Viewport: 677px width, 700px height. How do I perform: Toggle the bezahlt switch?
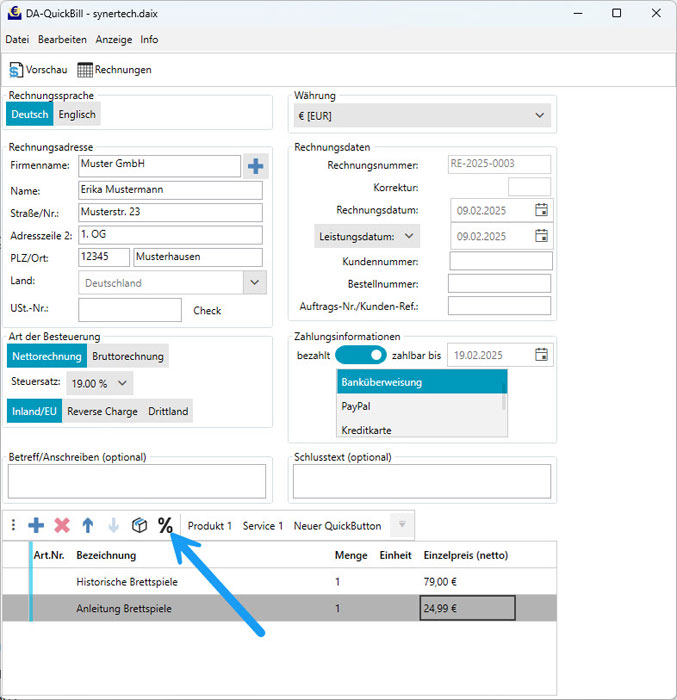360,355
